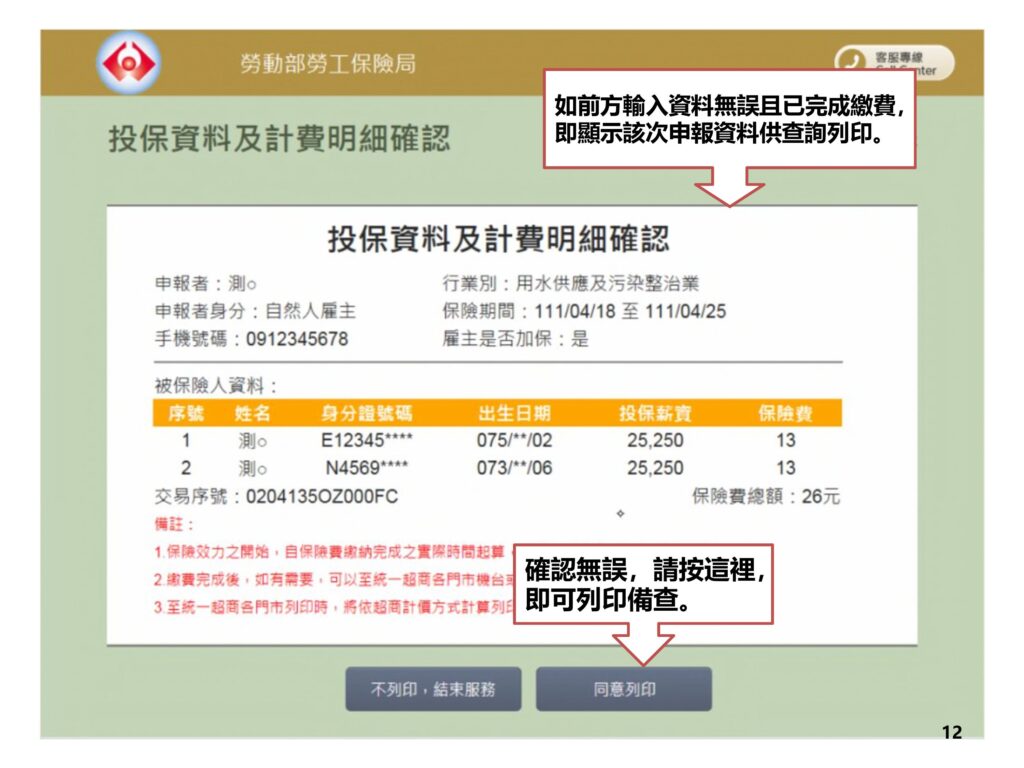Click the customer service phone icon
Screen dimensions: 1024x768
(851, 61)
